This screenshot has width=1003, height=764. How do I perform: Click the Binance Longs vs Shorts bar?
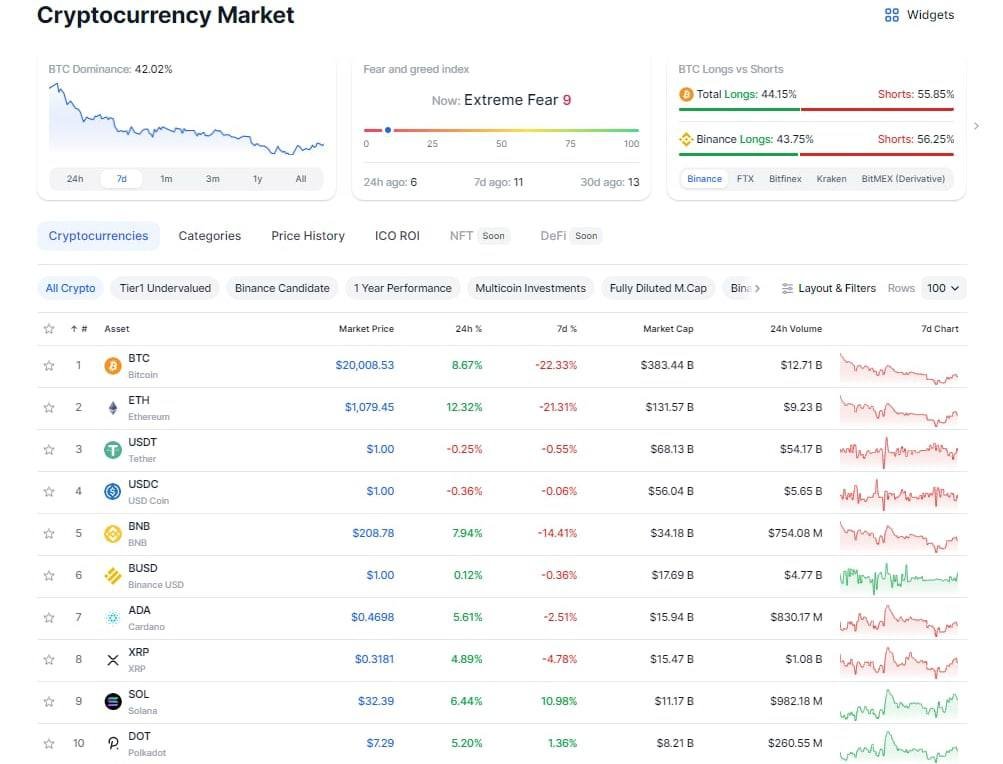pyautogui.click(x=816, y=154)
